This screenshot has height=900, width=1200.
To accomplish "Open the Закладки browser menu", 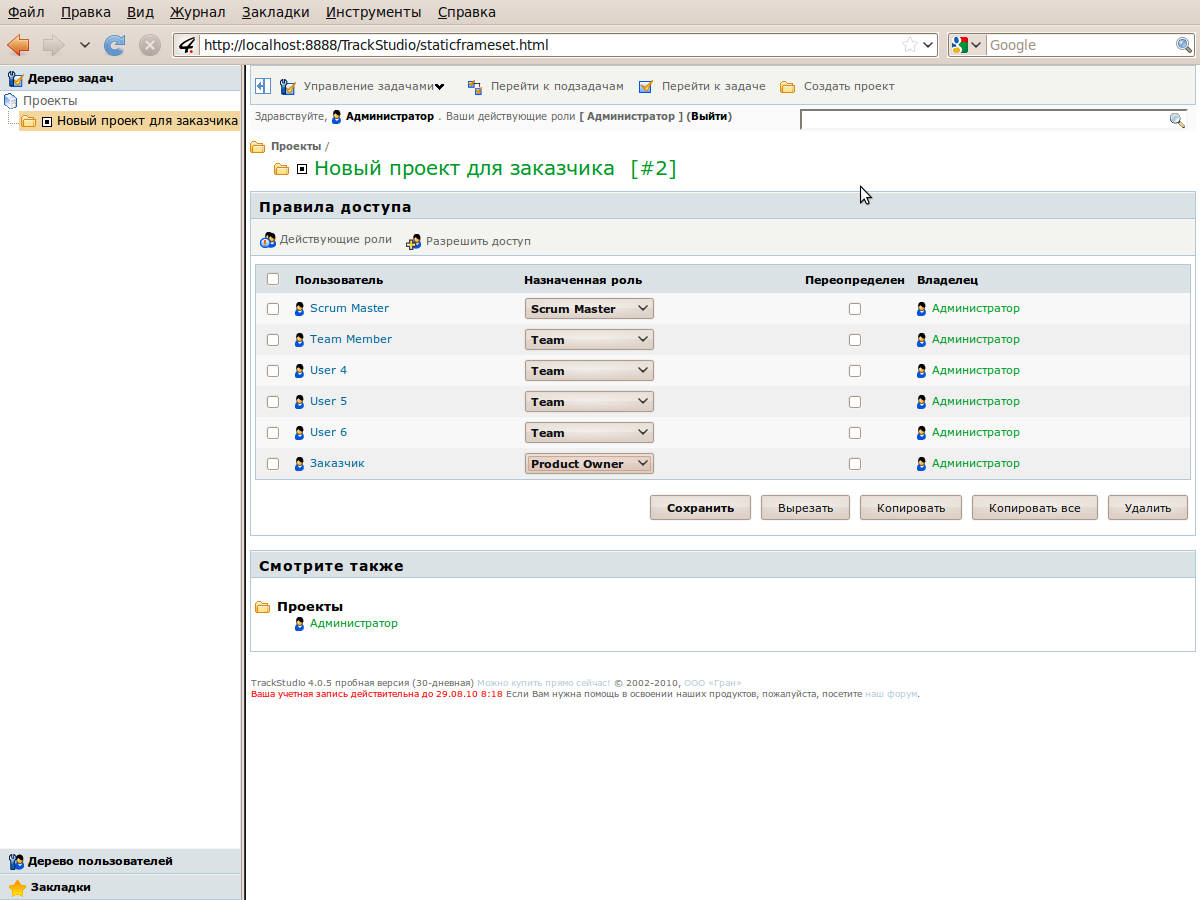I will [x=275, y=12].
